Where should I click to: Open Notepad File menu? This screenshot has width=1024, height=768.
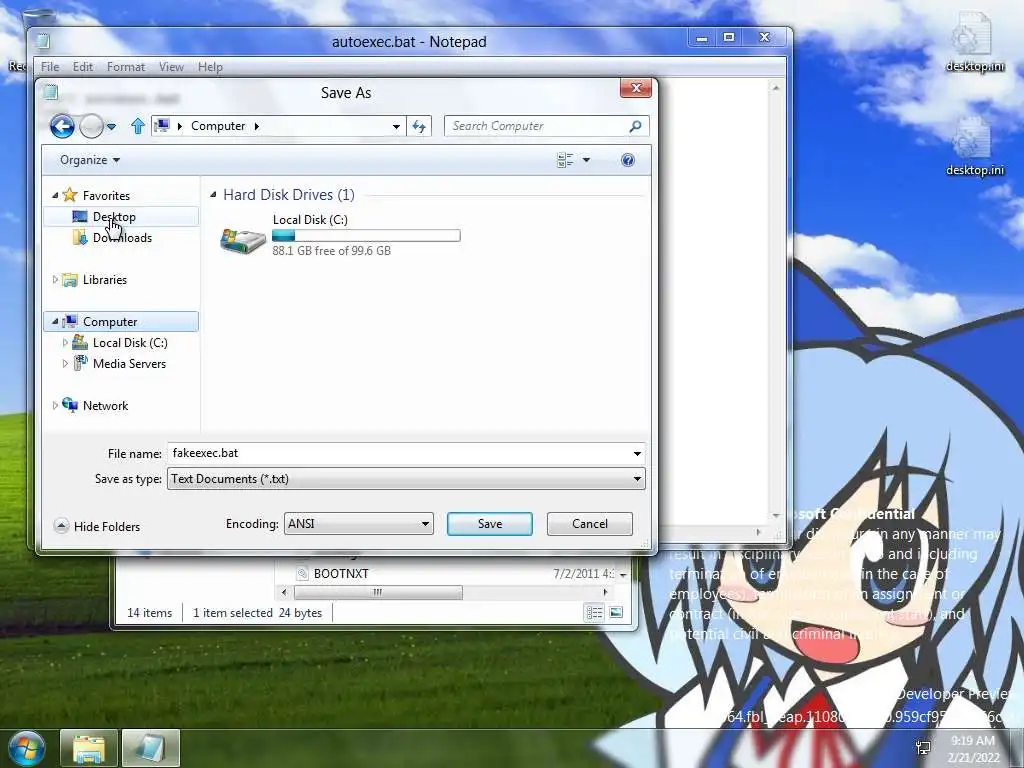point(50,67)
